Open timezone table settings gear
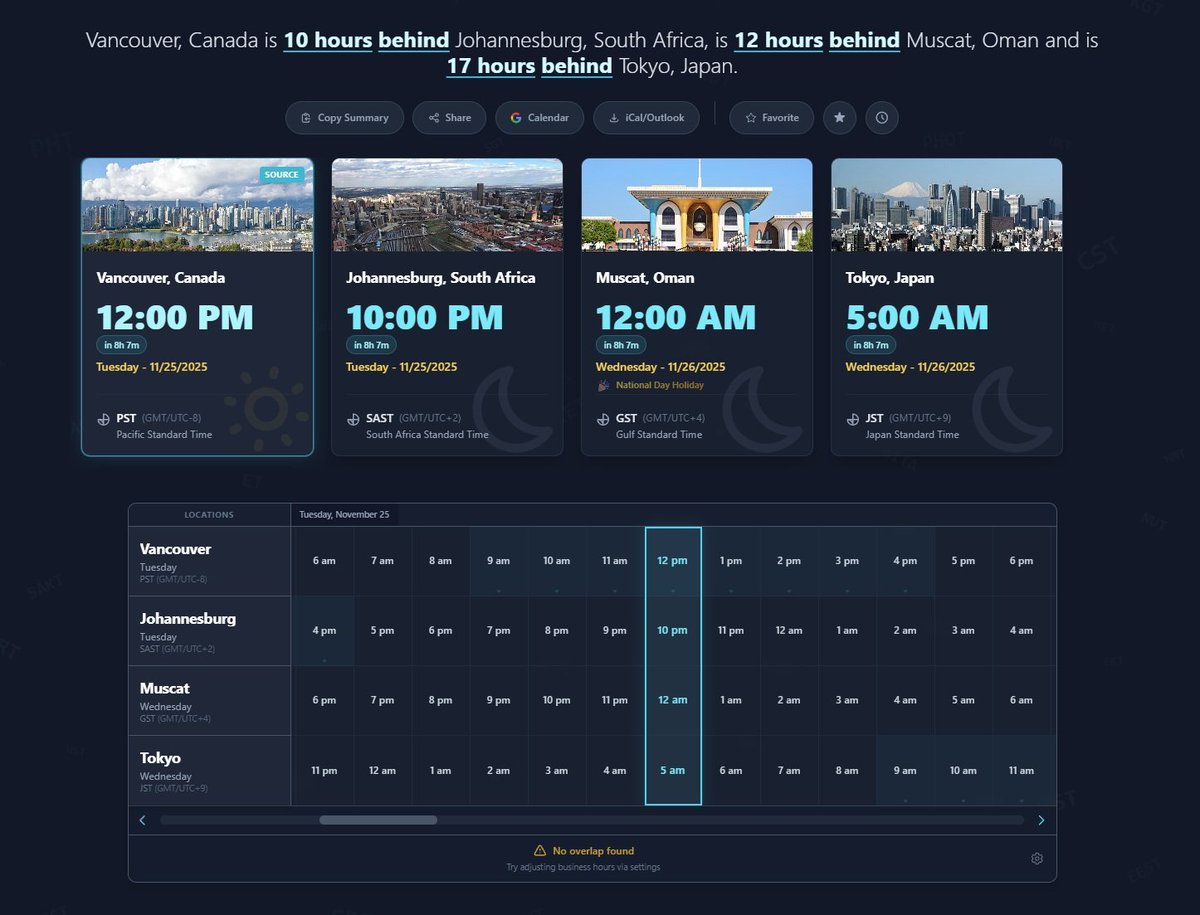 (x=1036, y=858)
